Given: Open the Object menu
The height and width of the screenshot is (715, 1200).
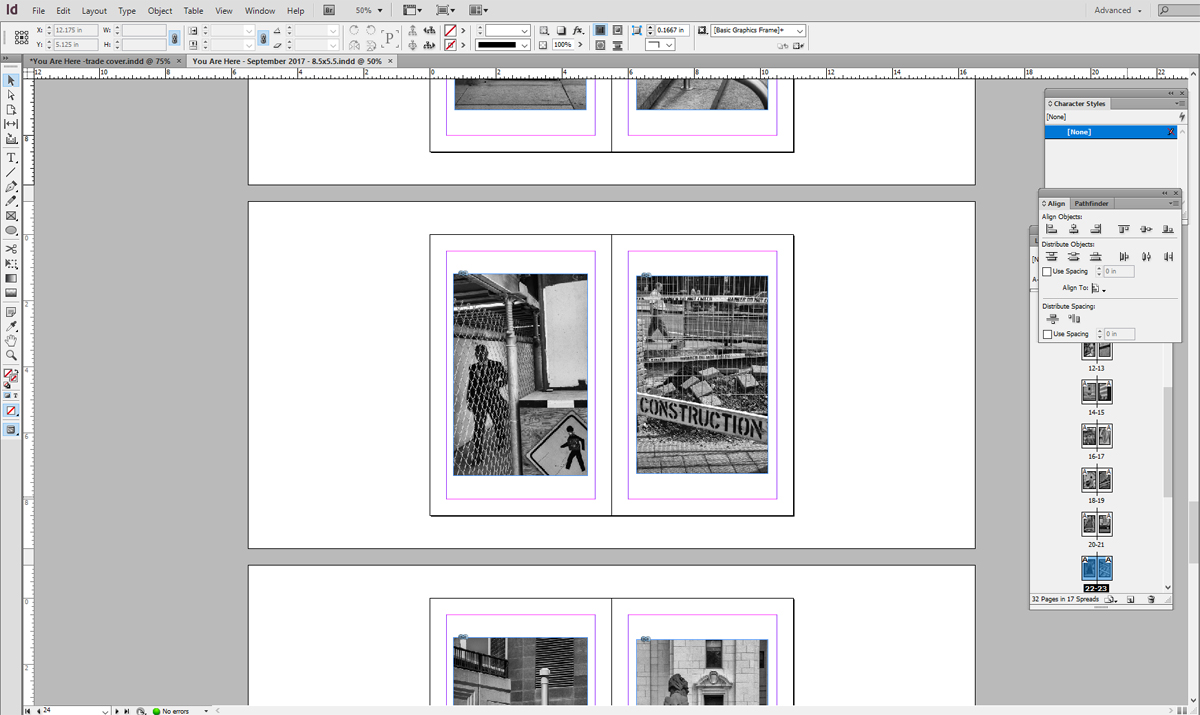Looking at the screenshot, I should pos(160,10).
